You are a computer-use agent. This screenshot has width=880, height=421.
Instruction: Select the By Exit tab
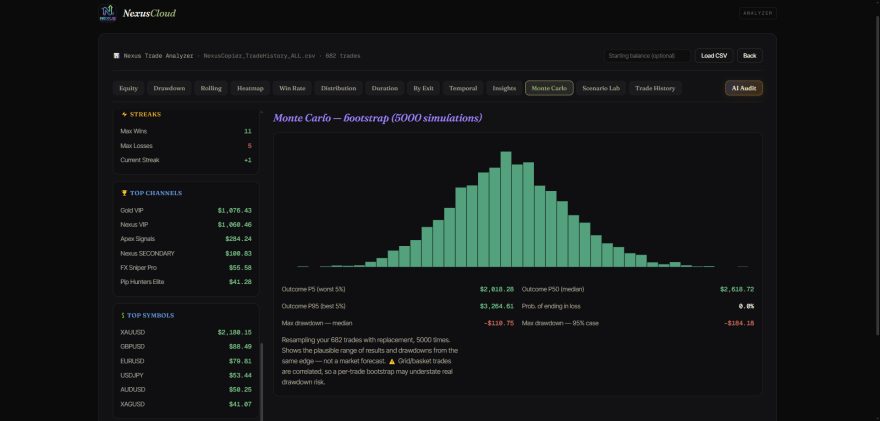click(x=423, y=88)
